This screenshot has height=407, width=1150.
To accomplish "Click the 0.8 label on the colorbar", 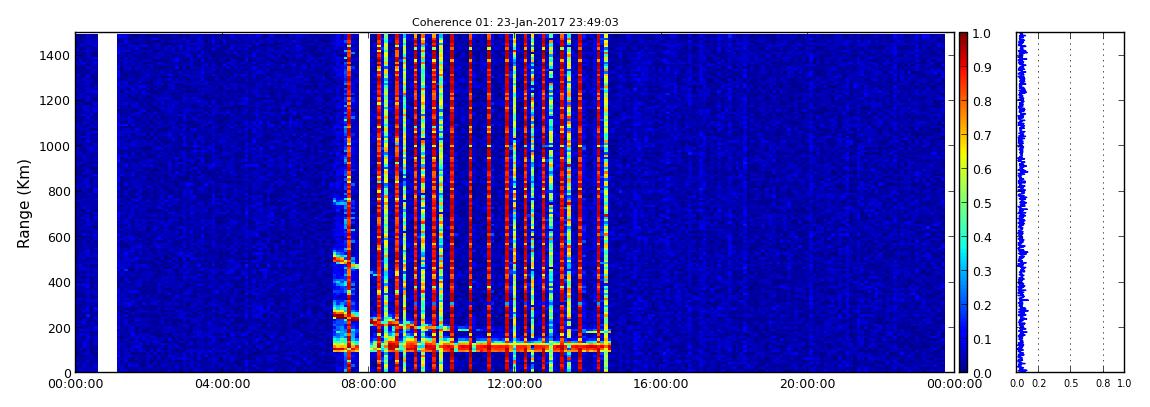I will tap(981, 101).
